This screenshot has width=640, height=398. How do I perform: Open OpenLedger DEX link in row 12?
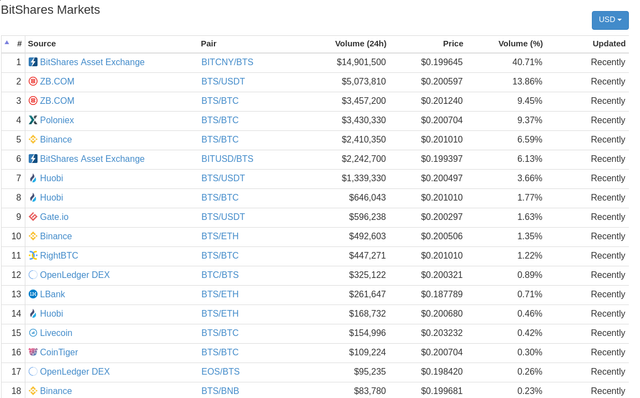point(75,275)
